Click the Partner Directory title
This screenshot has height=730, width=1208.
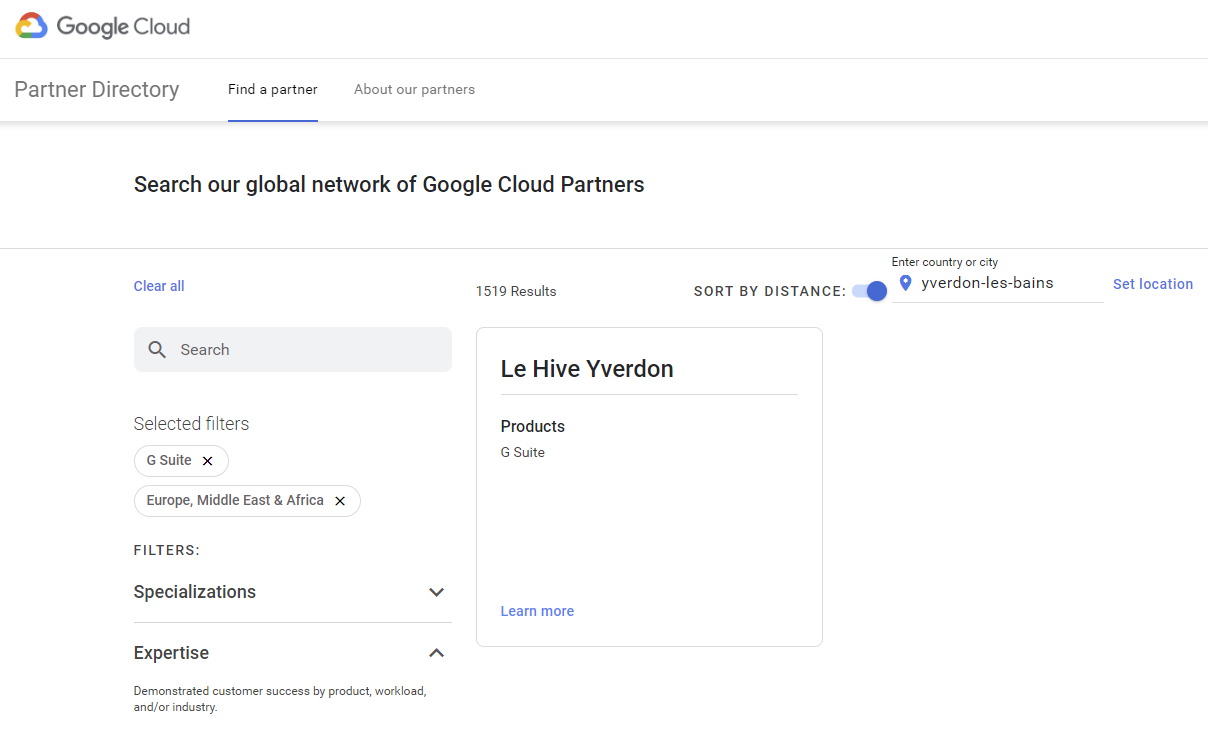point(97,90)
